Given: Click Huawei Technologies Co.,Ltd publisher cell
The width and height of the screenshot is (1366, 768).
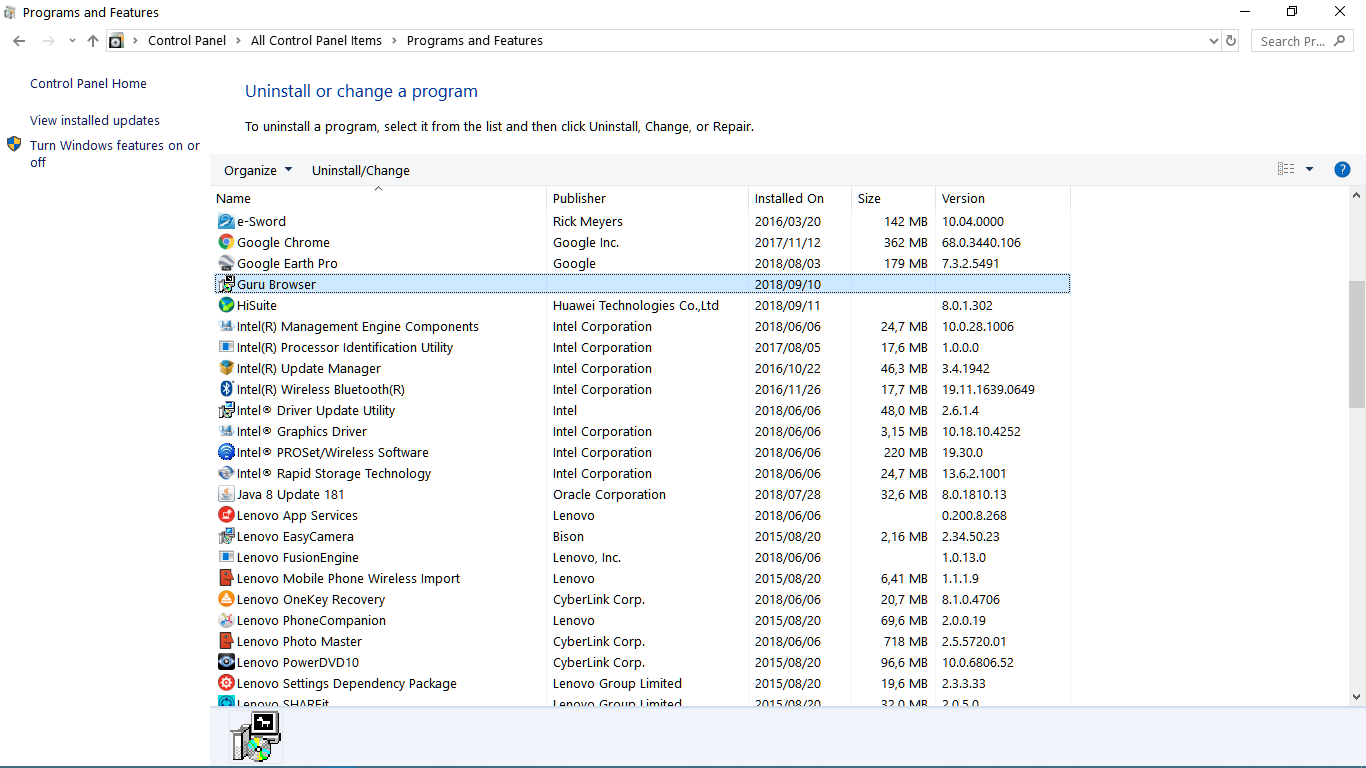Looking at the screenshot, I should (636, 305).
